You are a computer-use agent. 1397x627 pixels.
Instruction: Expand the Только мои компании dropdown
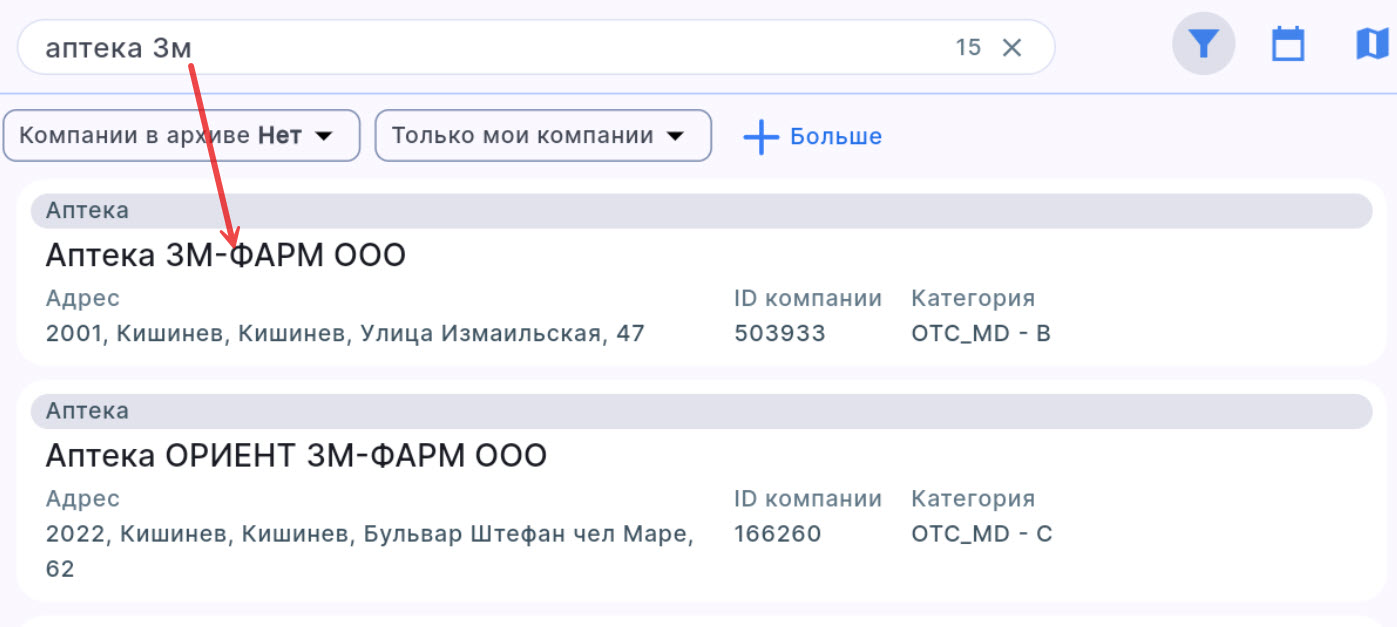543,135
